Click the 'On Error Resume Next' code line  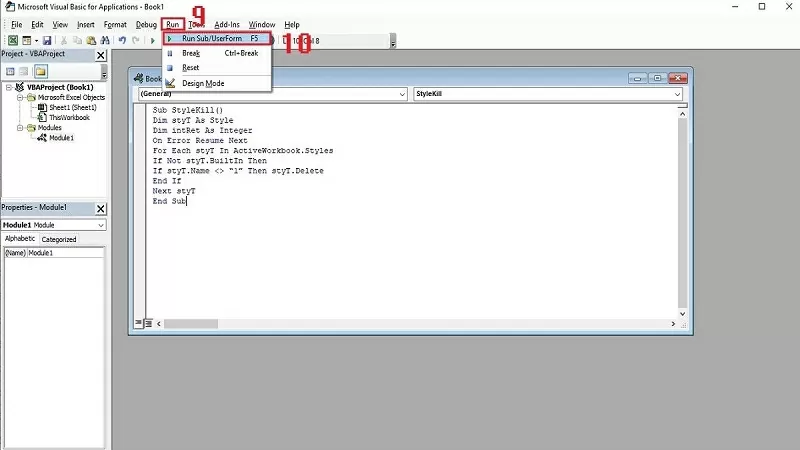pos(200,140)
